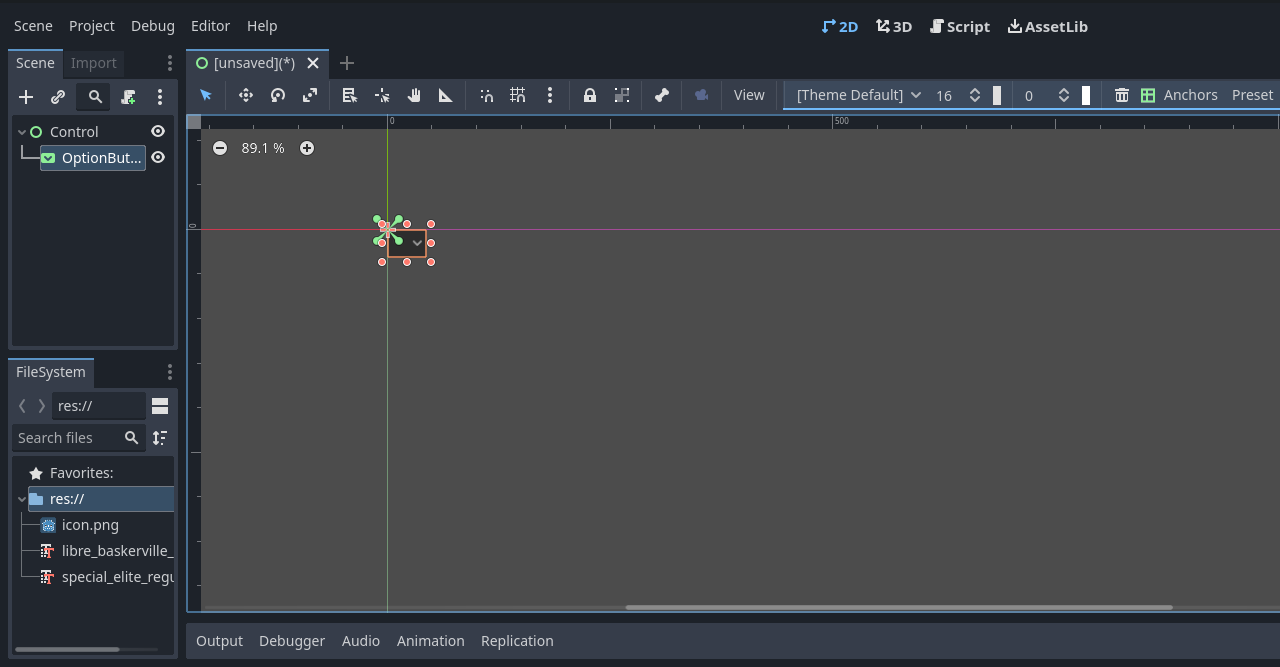Select icon.png in FileSystem
This screenshot has width=1280, height=667.
(90, 525)
